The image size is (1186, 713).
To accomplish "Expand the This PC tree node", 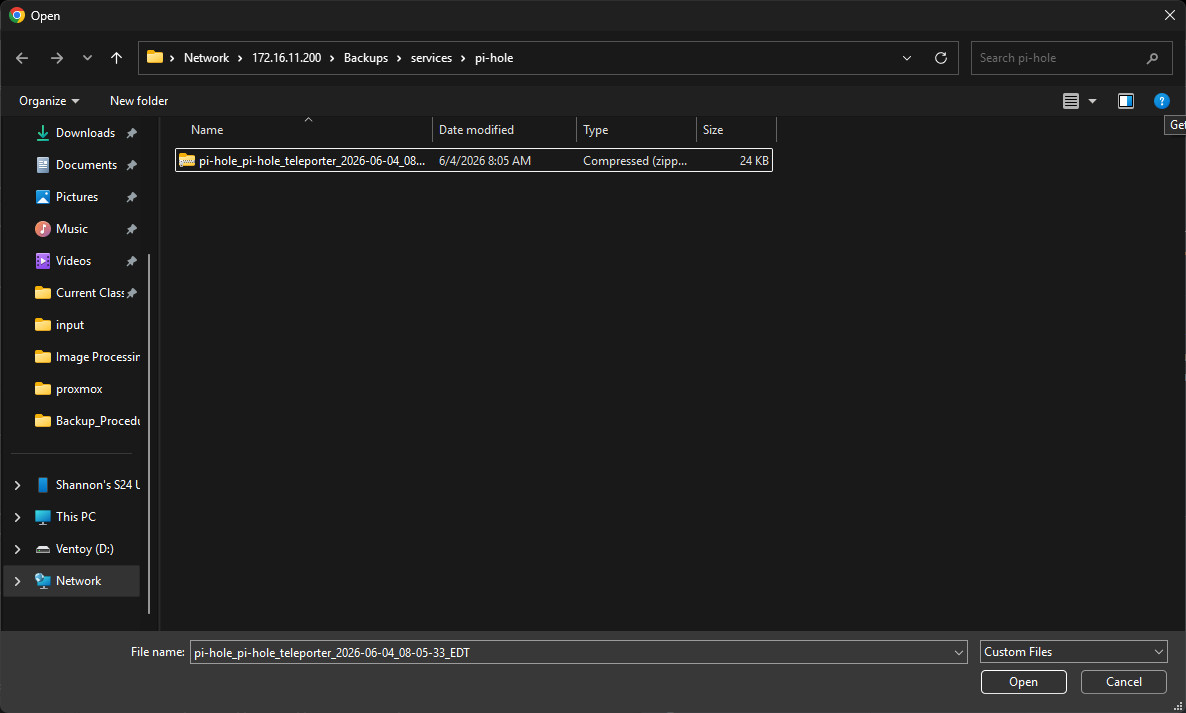I will pos(17,517).
